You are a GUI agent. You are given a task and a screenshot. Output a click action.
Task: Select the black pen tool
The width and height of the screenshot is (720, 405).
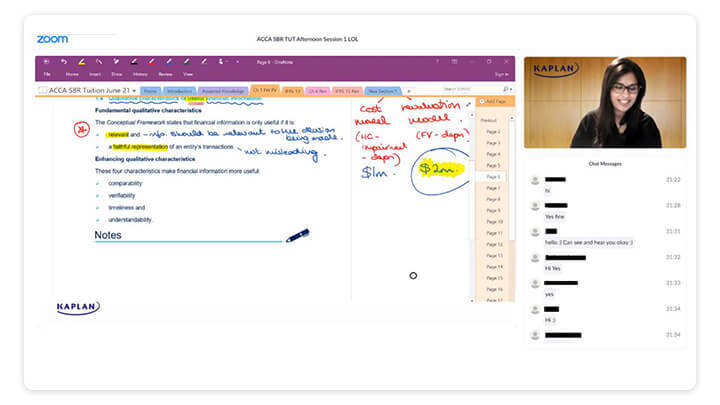[x=134, y=62]
